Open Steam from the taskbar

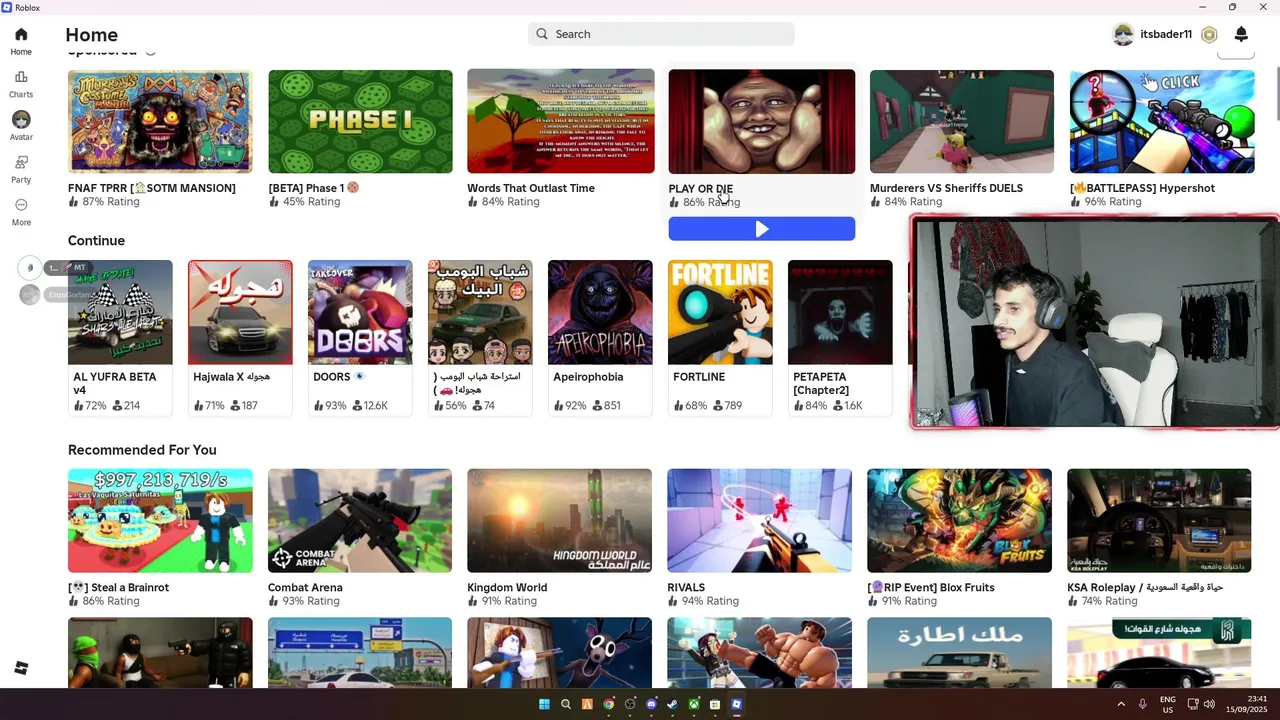point(673,704)
